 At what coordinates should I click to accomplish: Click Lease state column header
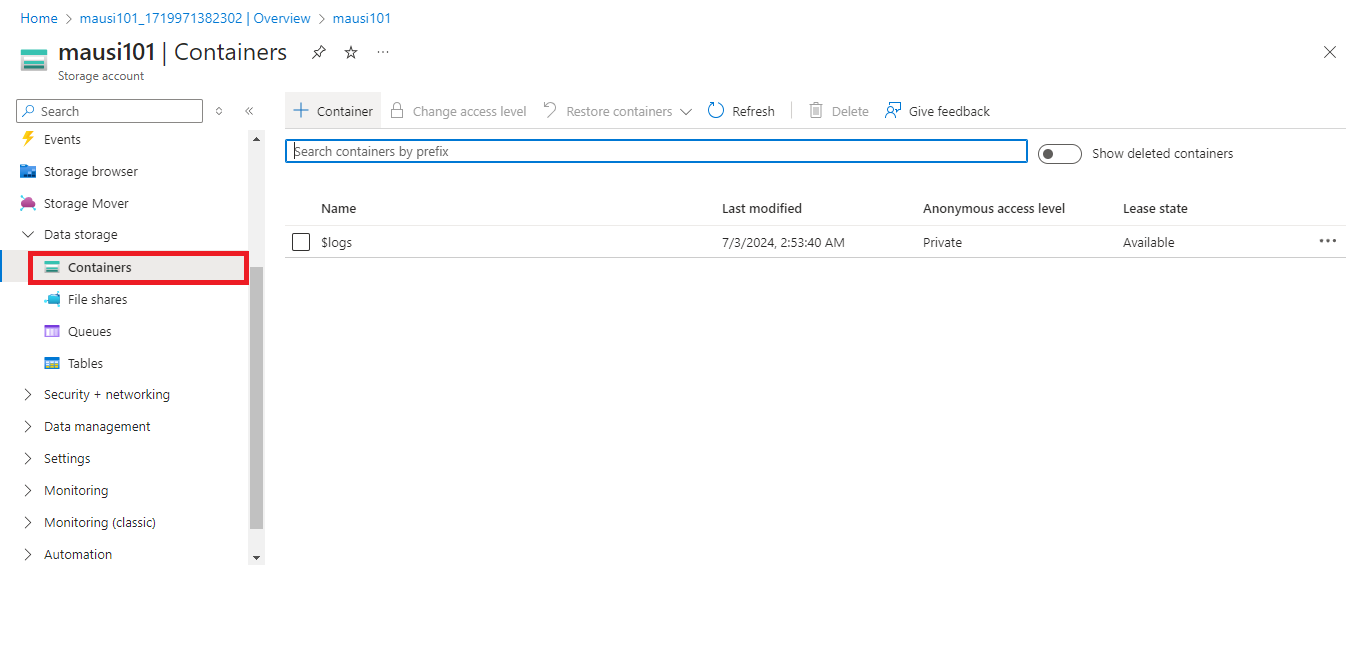coord(1155,209)
